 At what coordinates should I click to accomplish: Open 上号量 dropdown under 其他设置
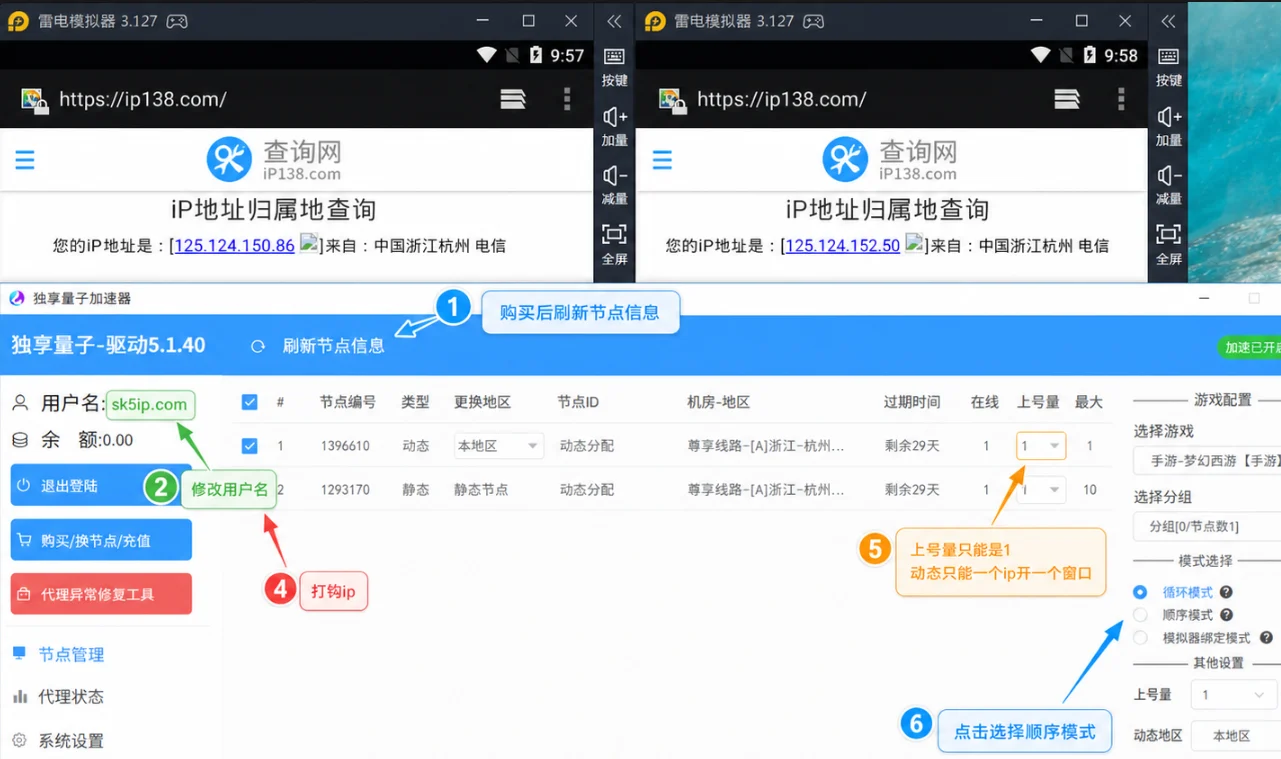1235,694
